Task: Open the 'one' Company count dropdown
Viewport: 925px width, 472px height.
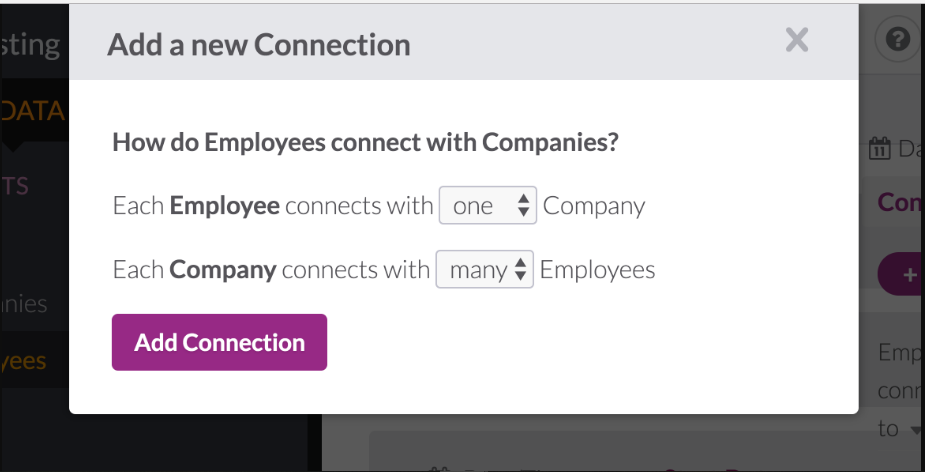Action: pos(488,206)
